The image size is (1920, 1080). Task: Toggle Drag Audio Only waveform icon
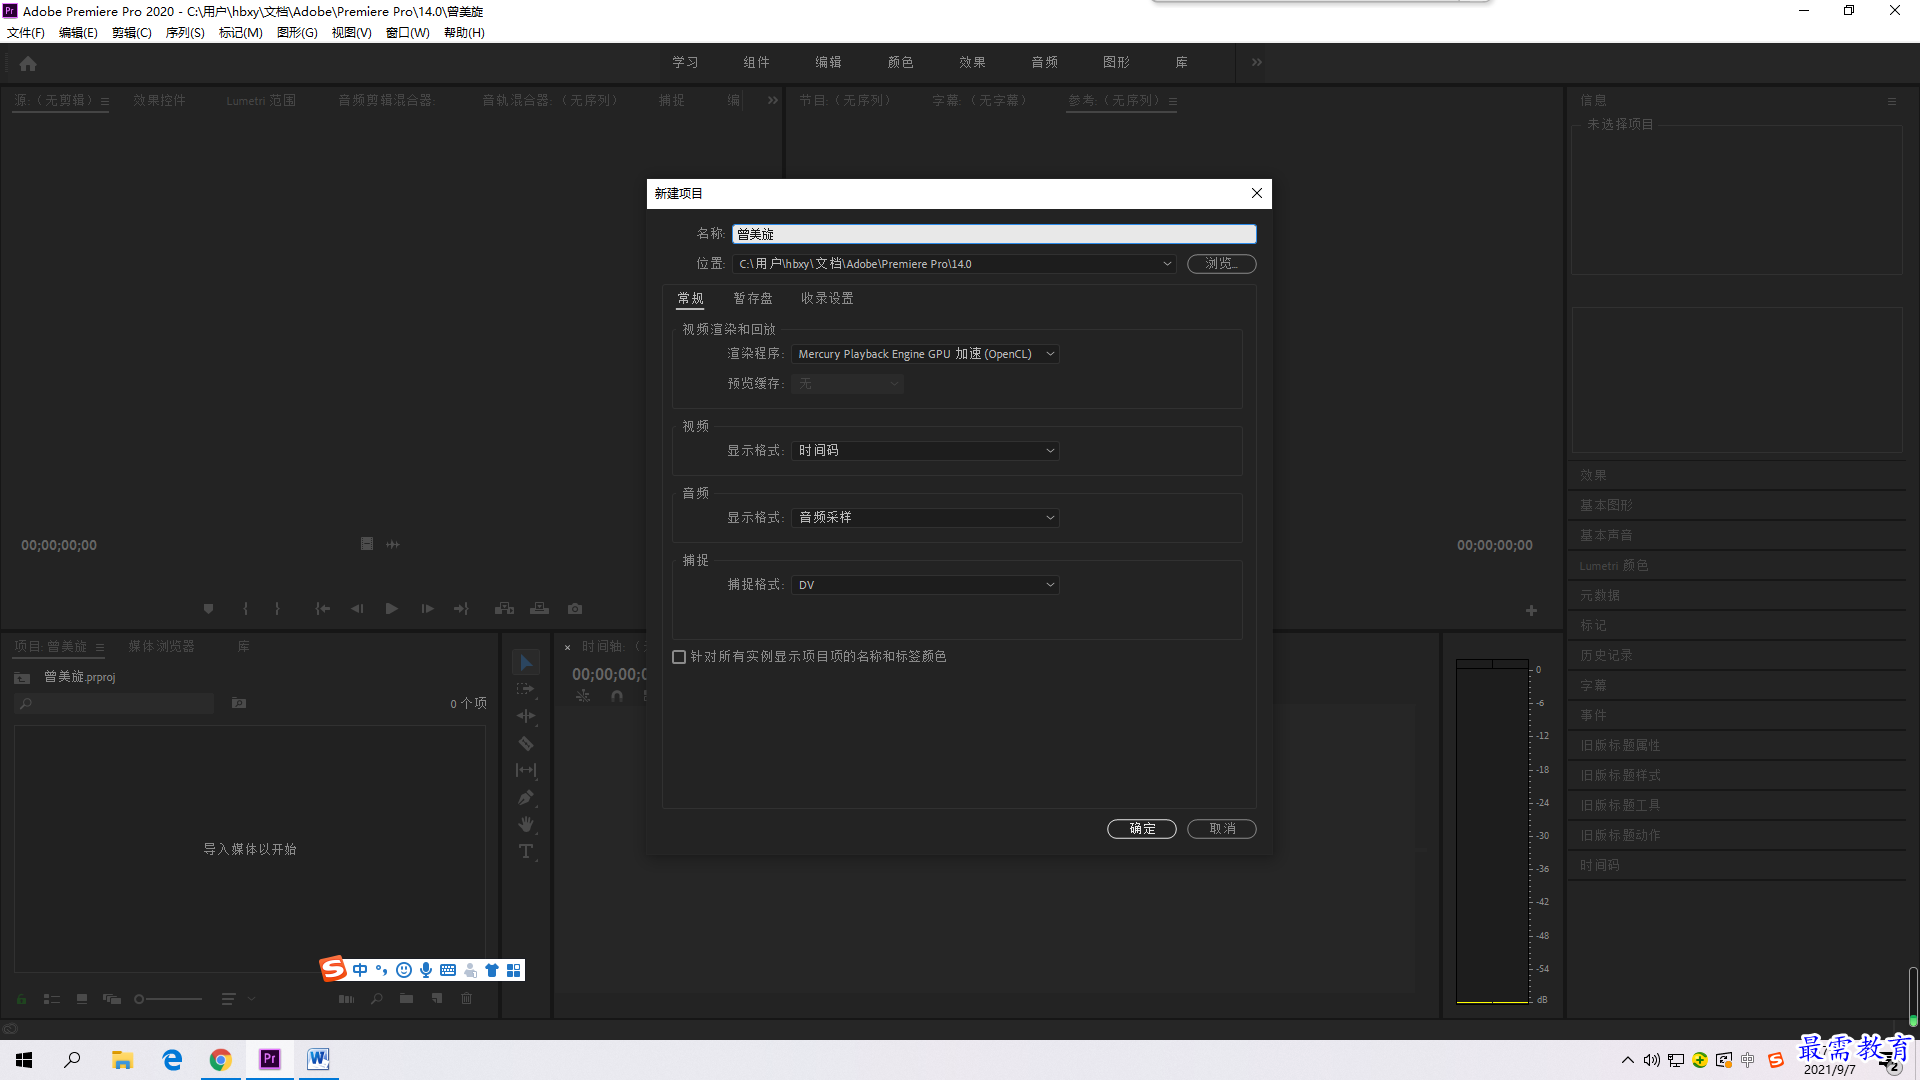(x=393, y=544)
